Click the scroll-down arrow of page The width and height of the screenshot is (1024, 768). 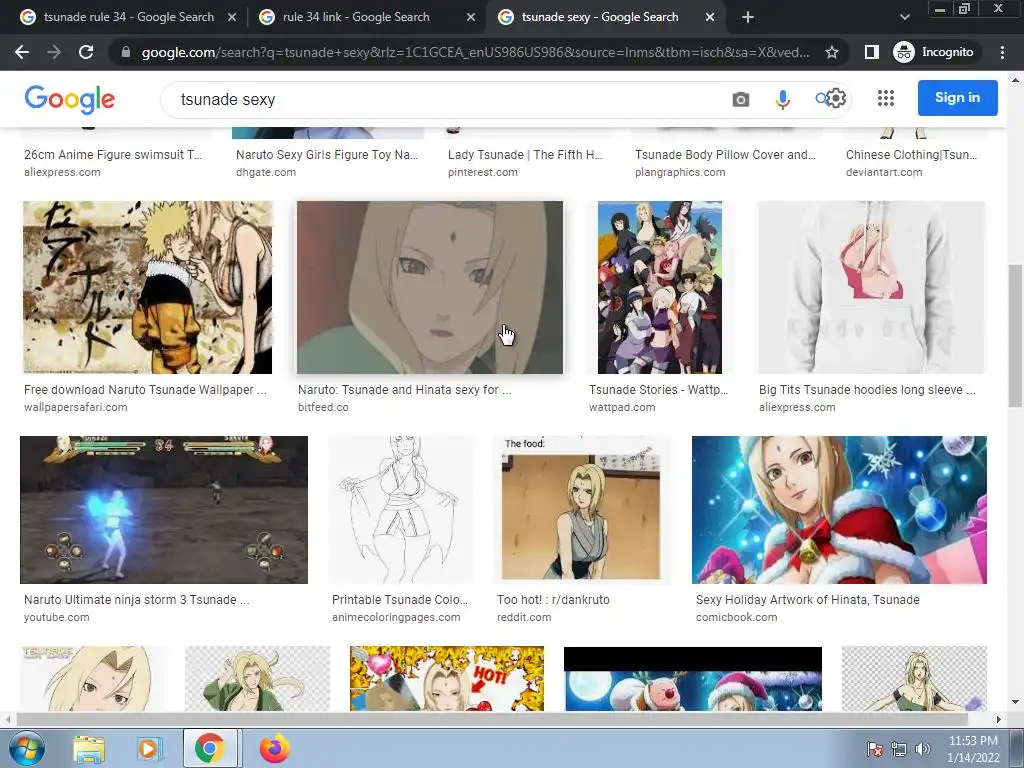[1015, 703]
